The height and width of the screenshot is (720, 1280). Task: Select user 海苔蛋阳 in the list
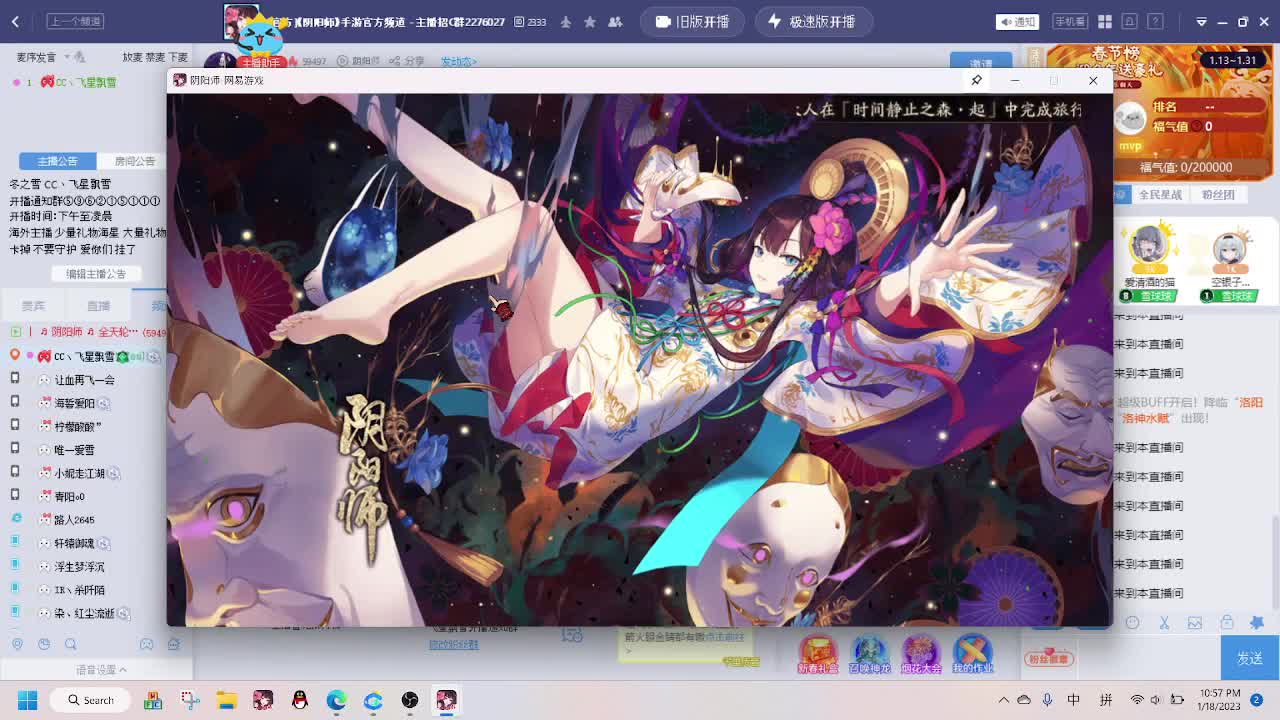74,403
